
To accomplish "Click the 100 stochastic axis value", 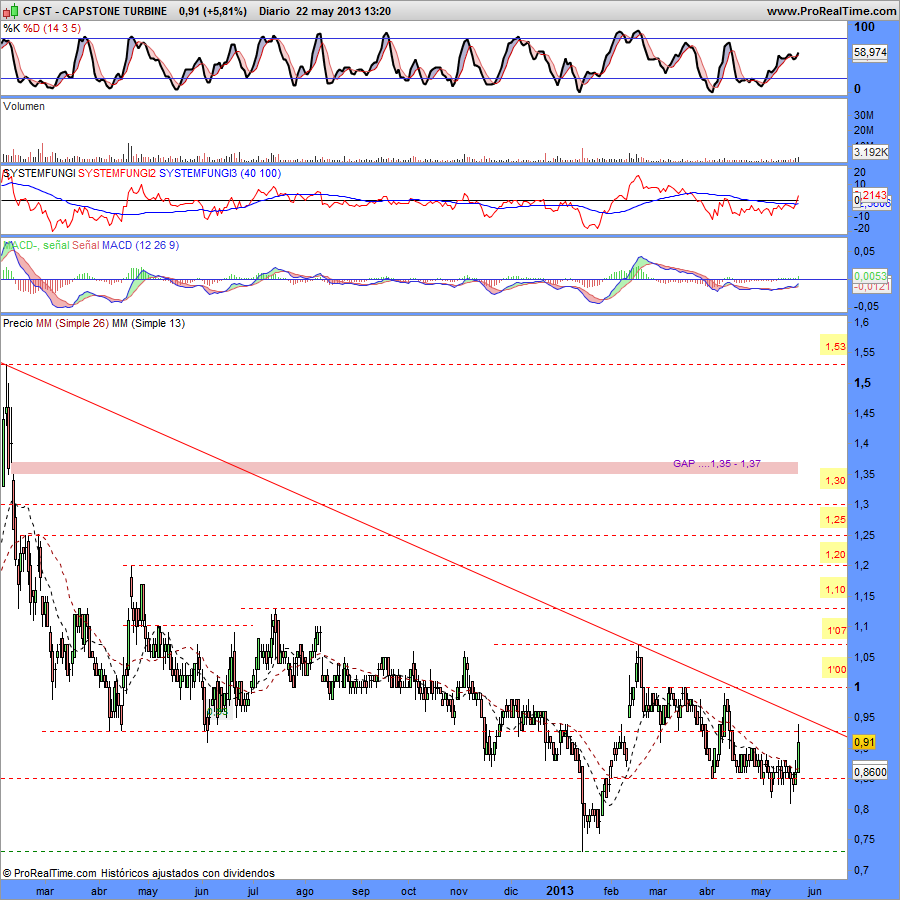I will point(864,27).
